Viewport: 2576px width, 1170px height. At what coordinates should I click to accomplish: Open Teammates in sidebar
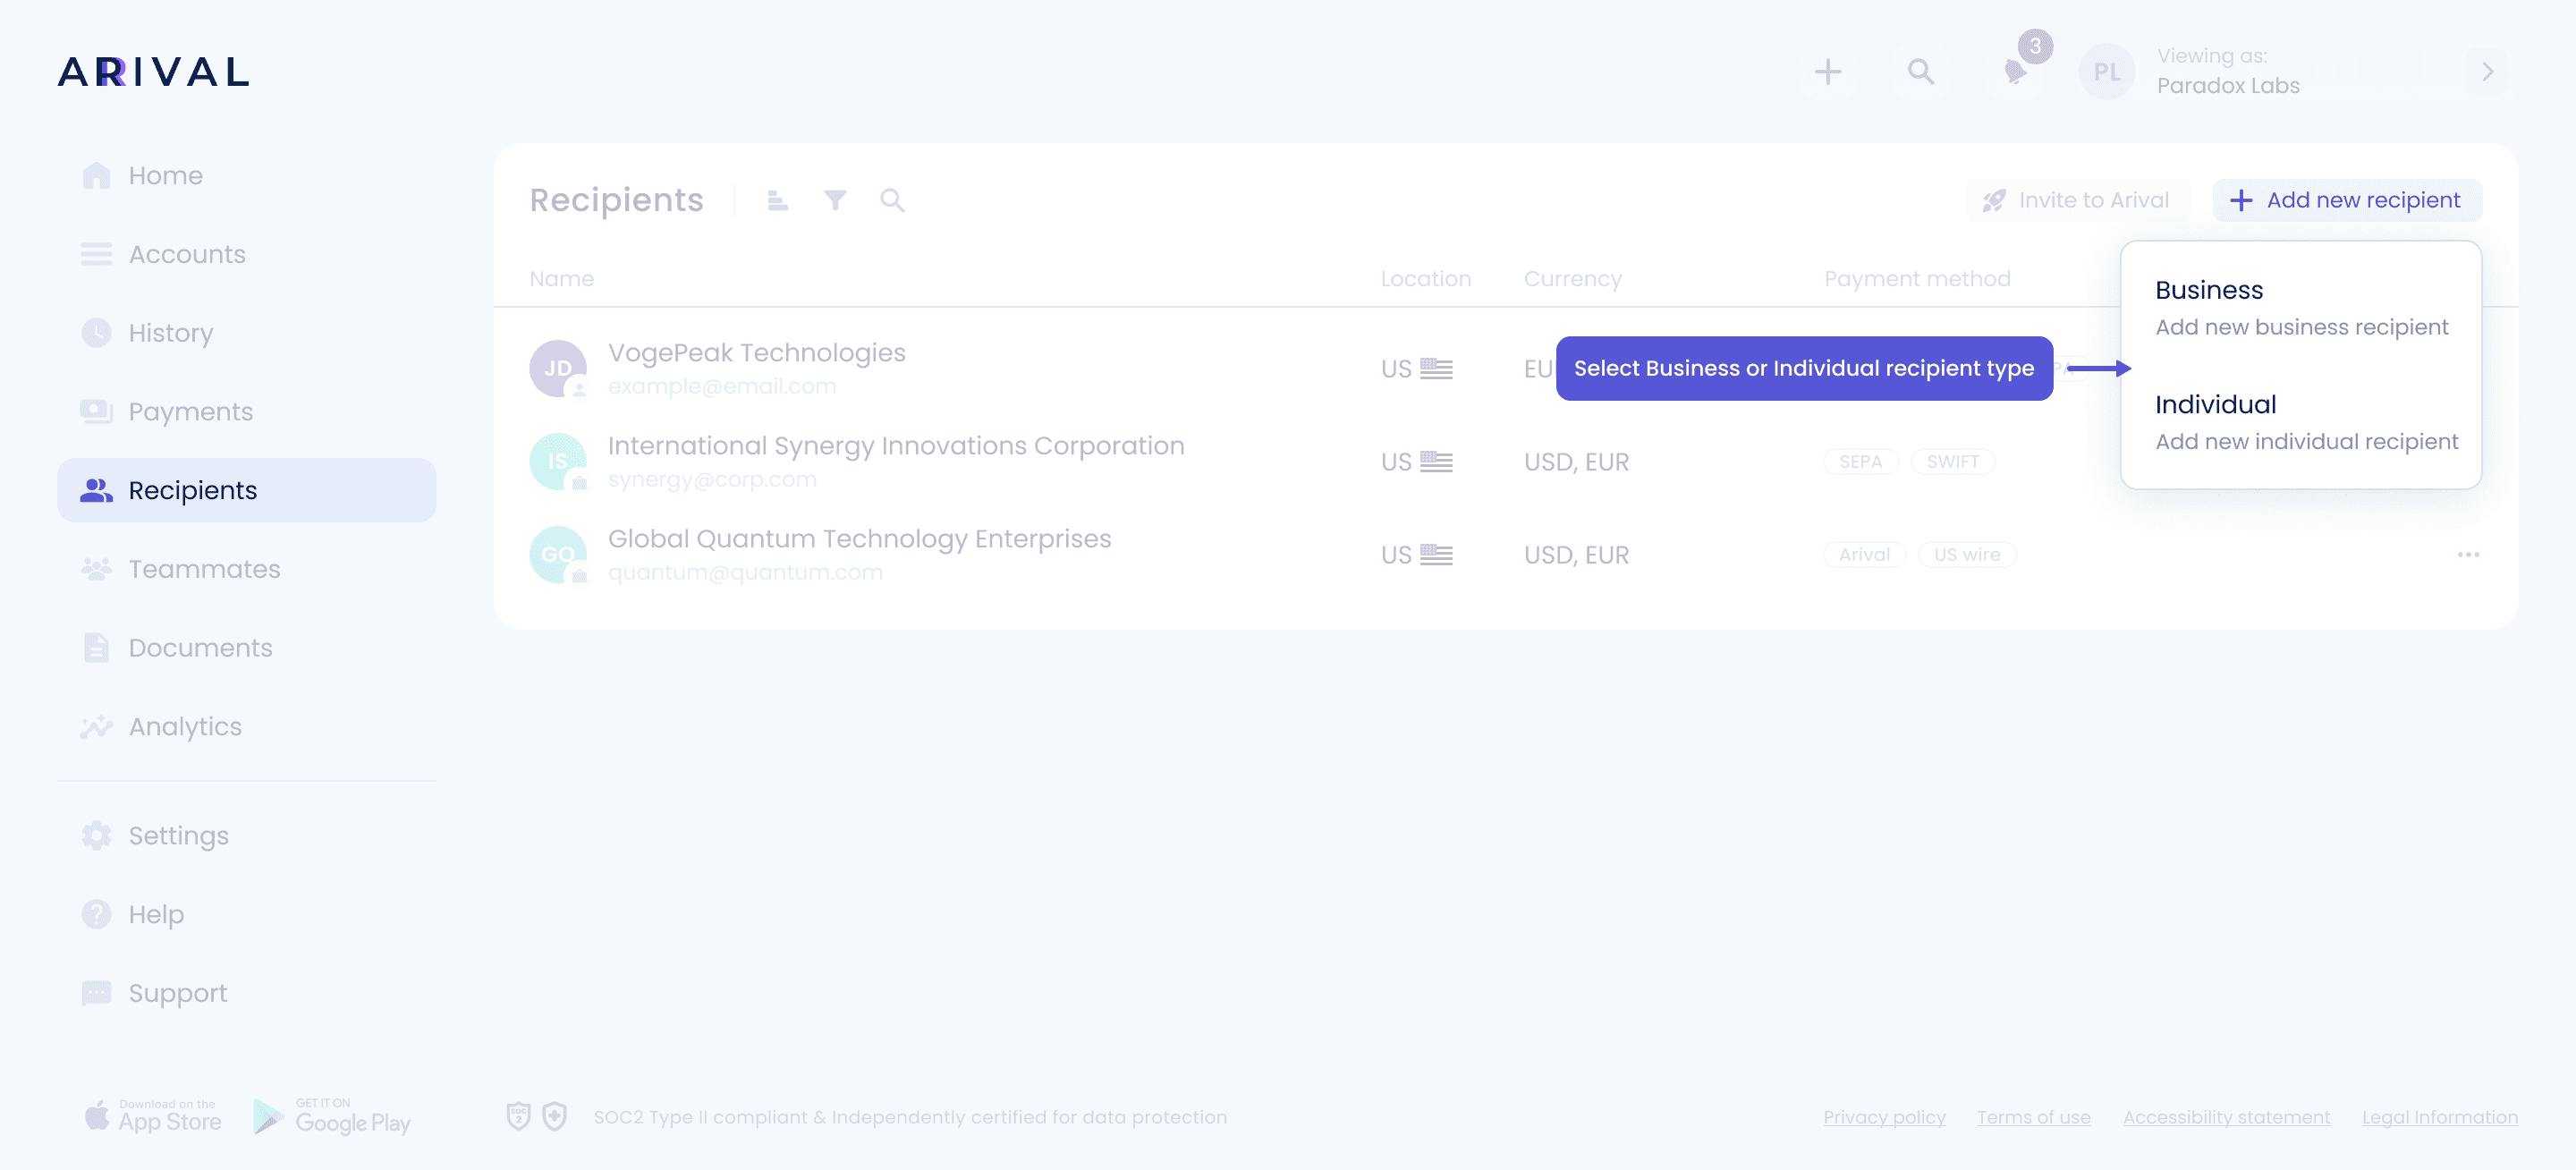(247, 569)
